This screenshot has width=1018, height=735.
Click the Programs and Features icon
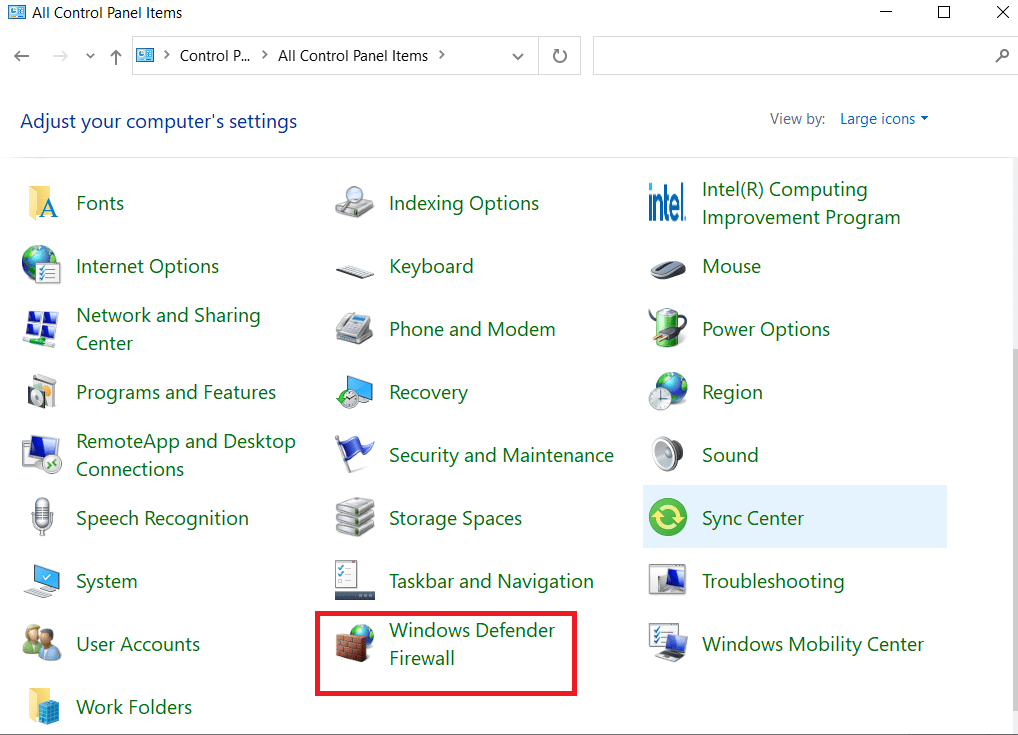tap(42, 392)
